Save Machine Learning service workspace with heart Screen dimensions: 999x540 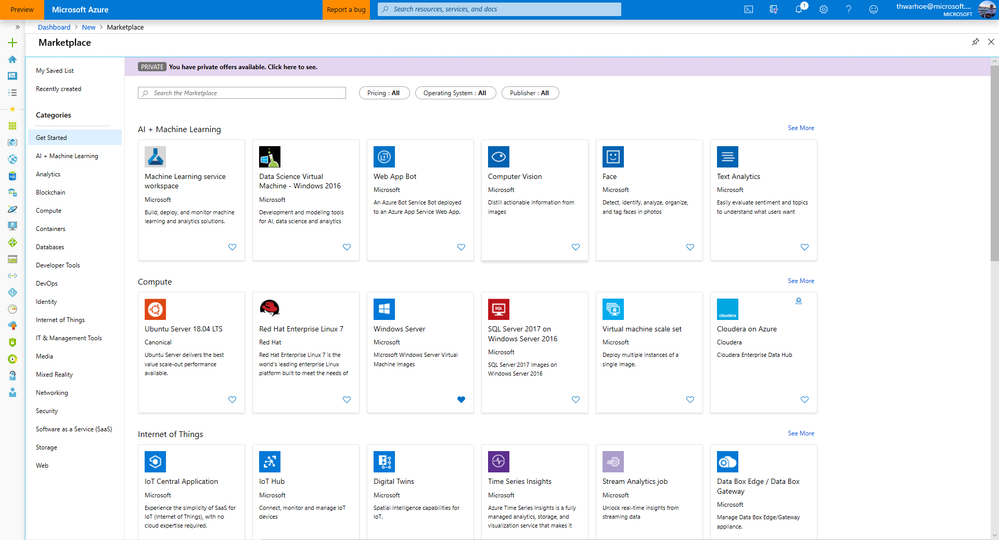pyautogui.click(x=232, y=247)
